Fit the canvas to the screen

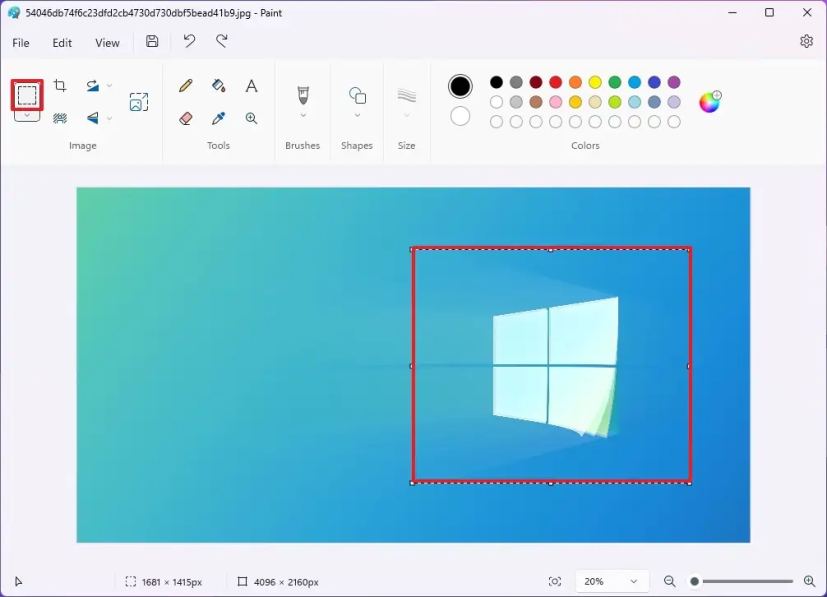[555, 581]
